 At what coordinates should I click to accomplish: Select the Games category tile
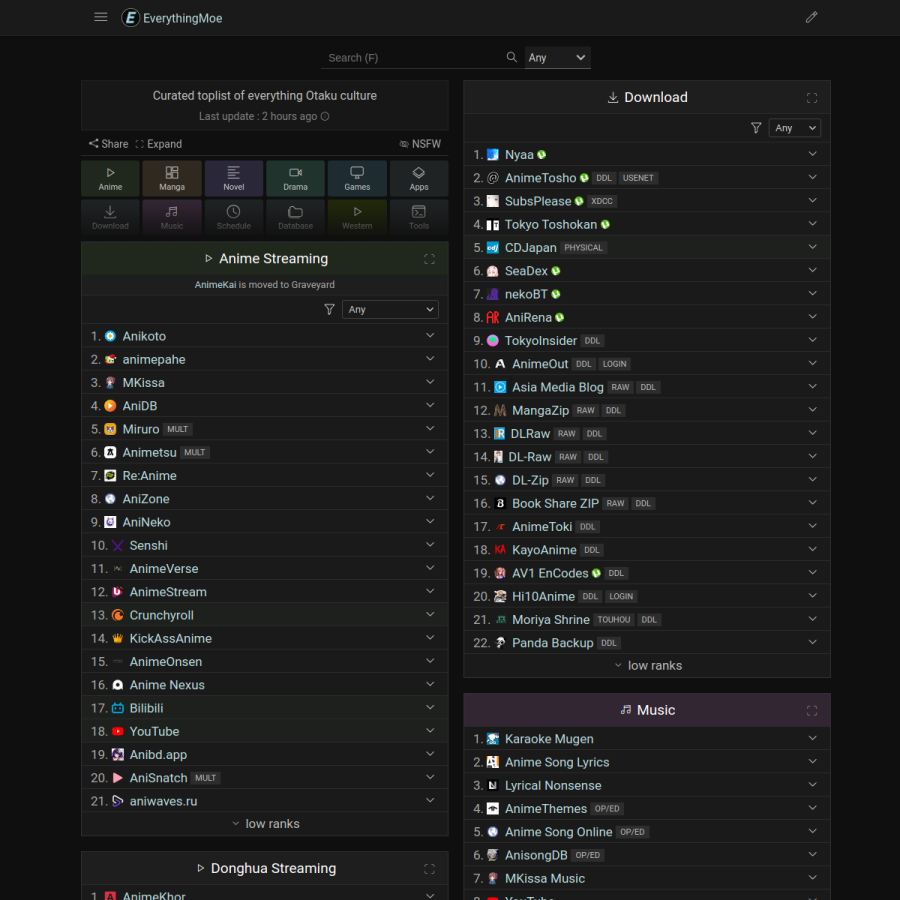click(x=357, y=179)
